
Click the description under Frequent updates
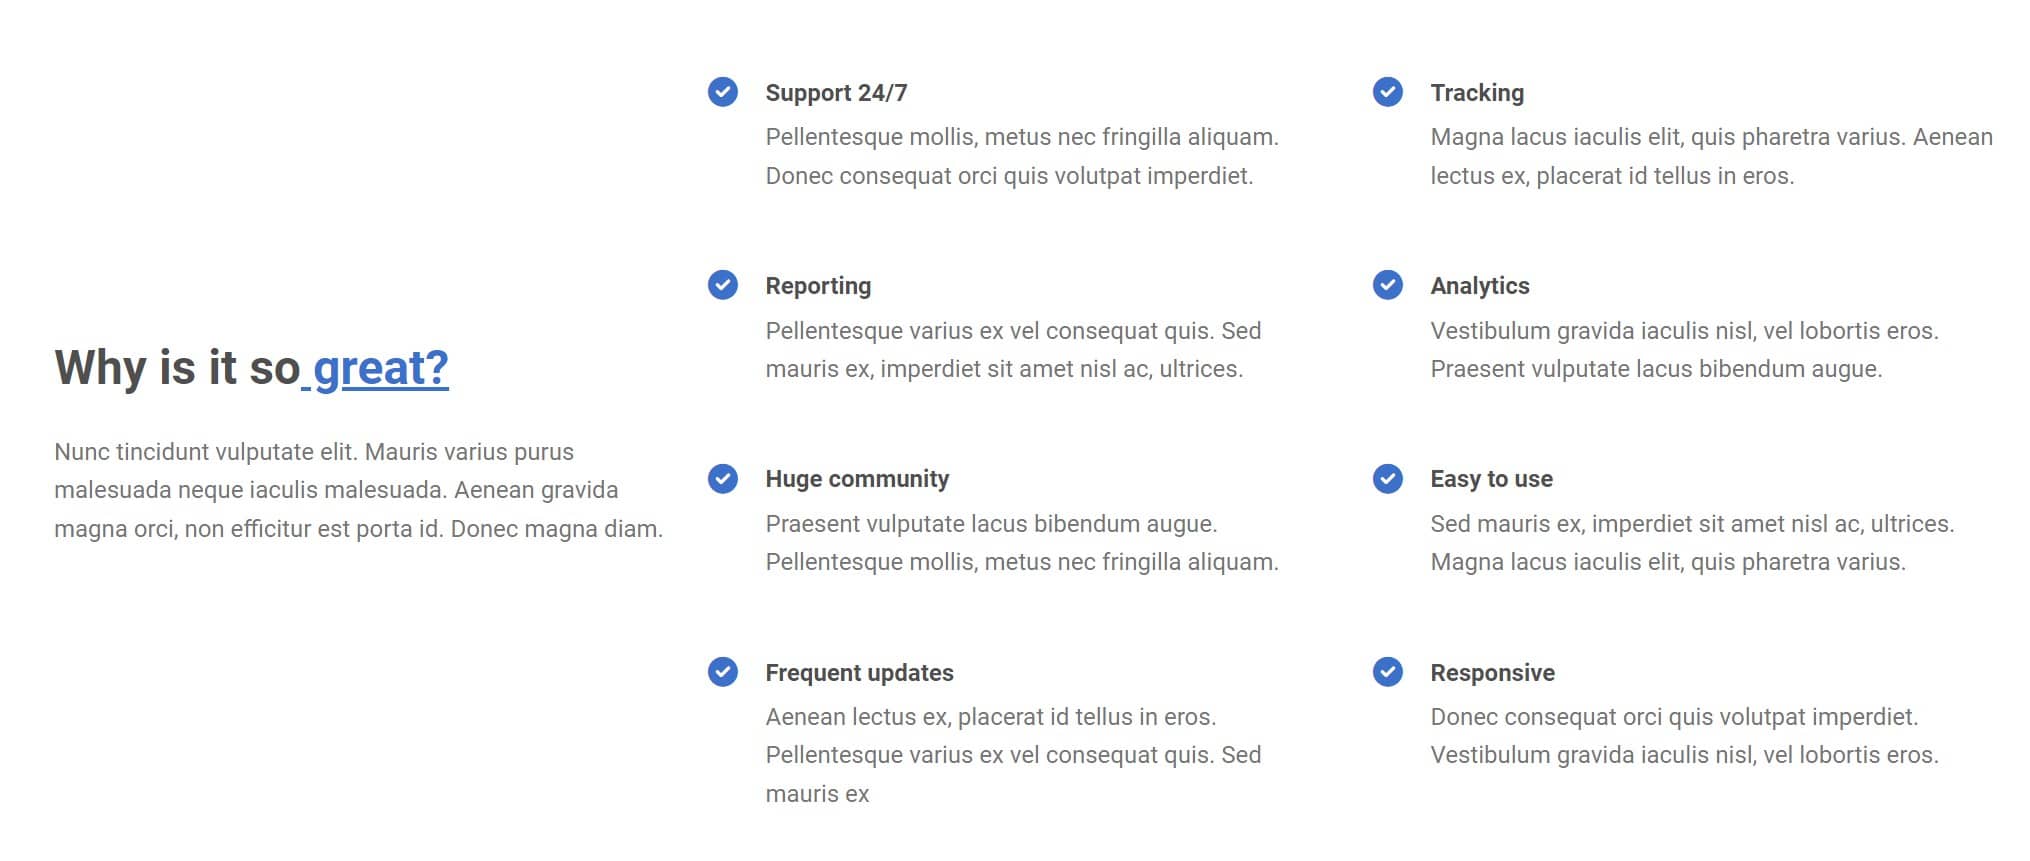[1013, 755]
